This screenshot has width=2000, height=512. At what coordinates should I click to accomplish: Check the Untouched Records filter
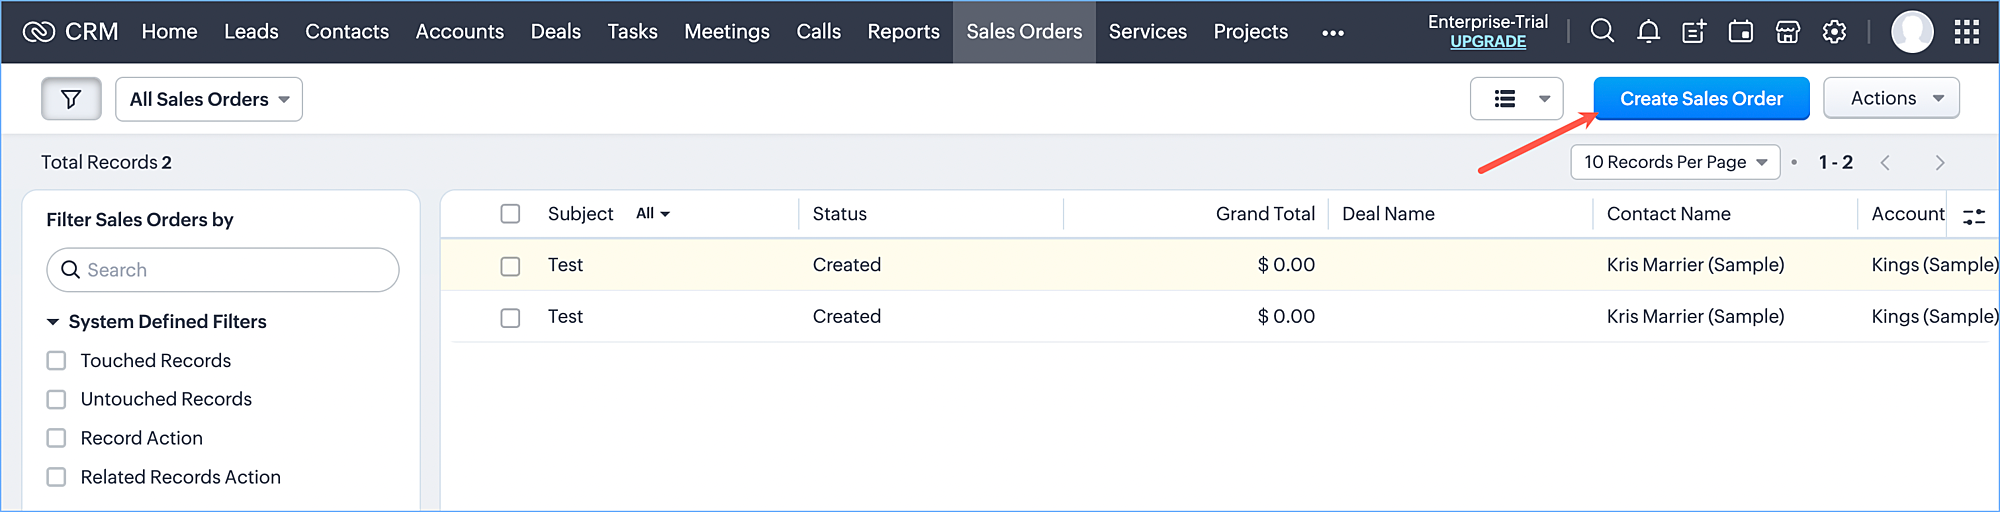coord(57,400)
